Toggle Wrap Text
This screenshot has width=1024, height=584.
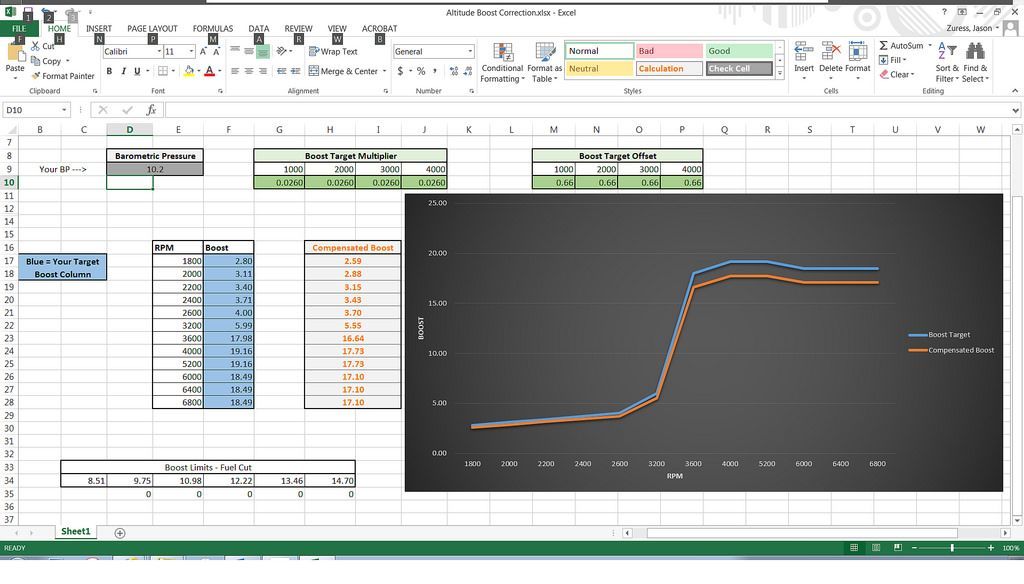click(333, 51)
